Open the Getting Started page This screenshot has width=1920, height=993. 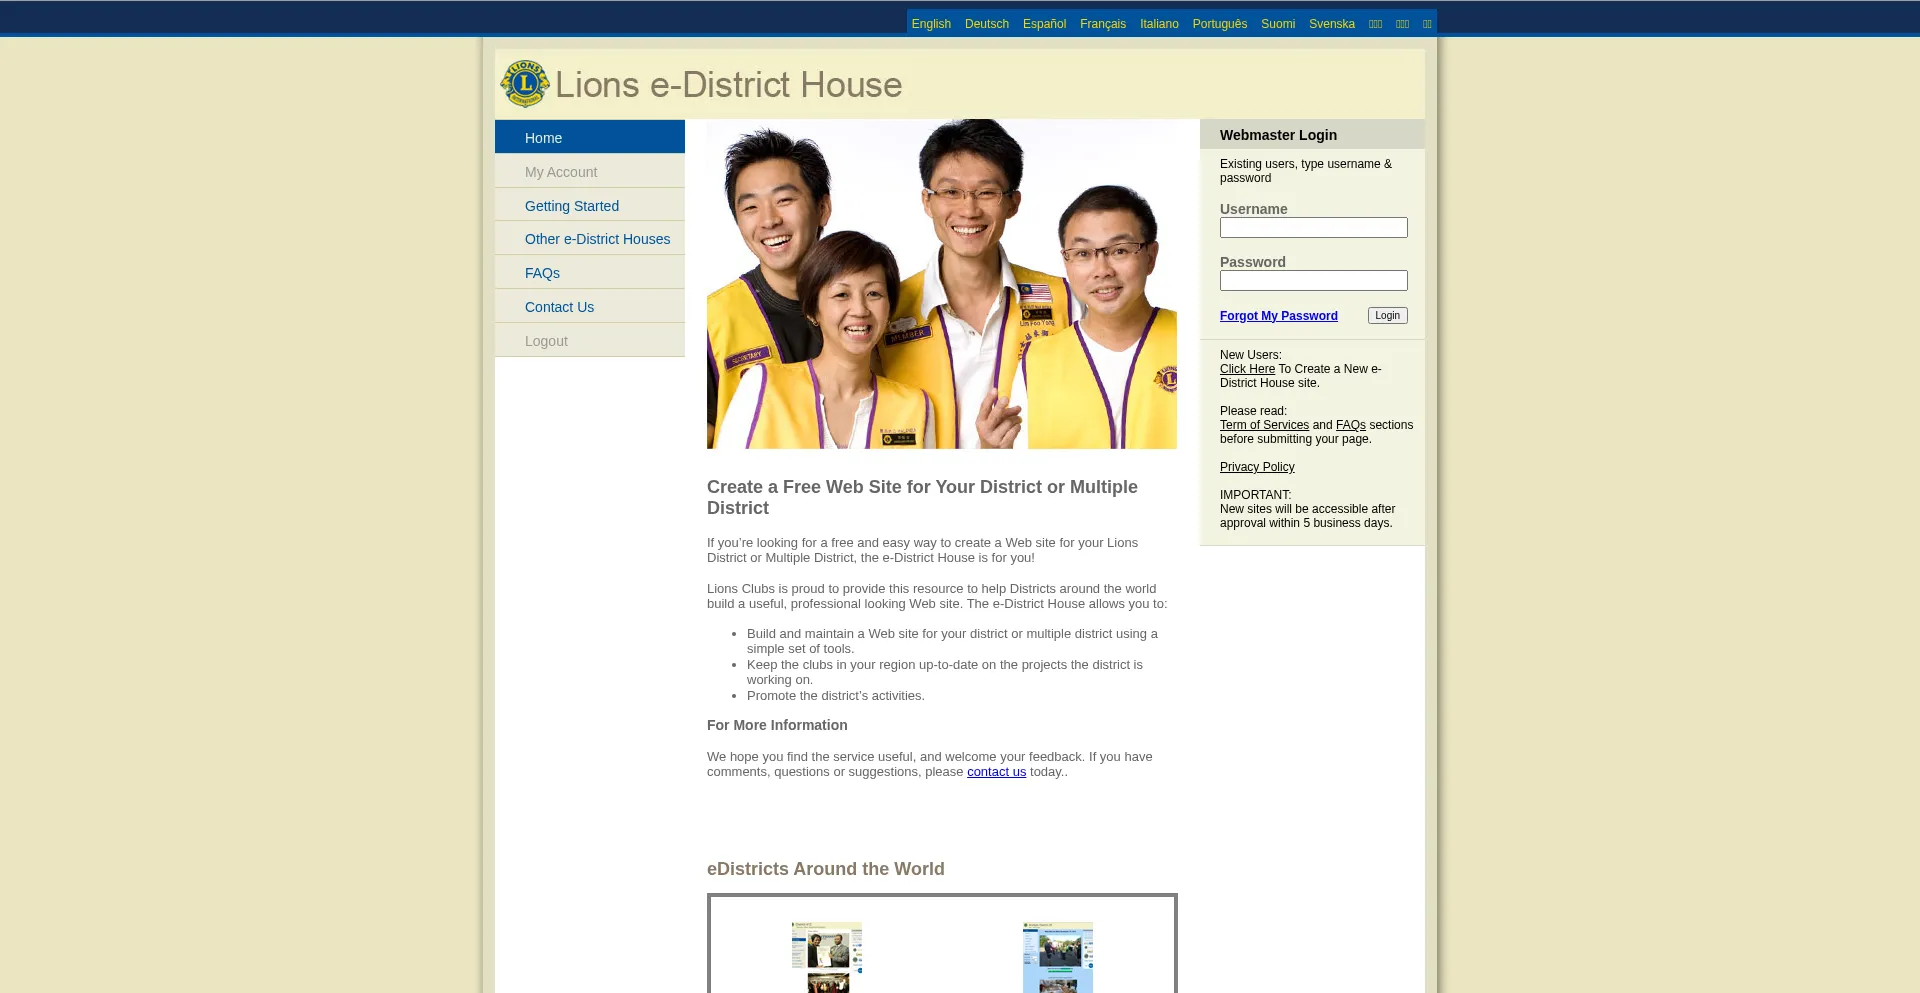click(x=571, y=206)
